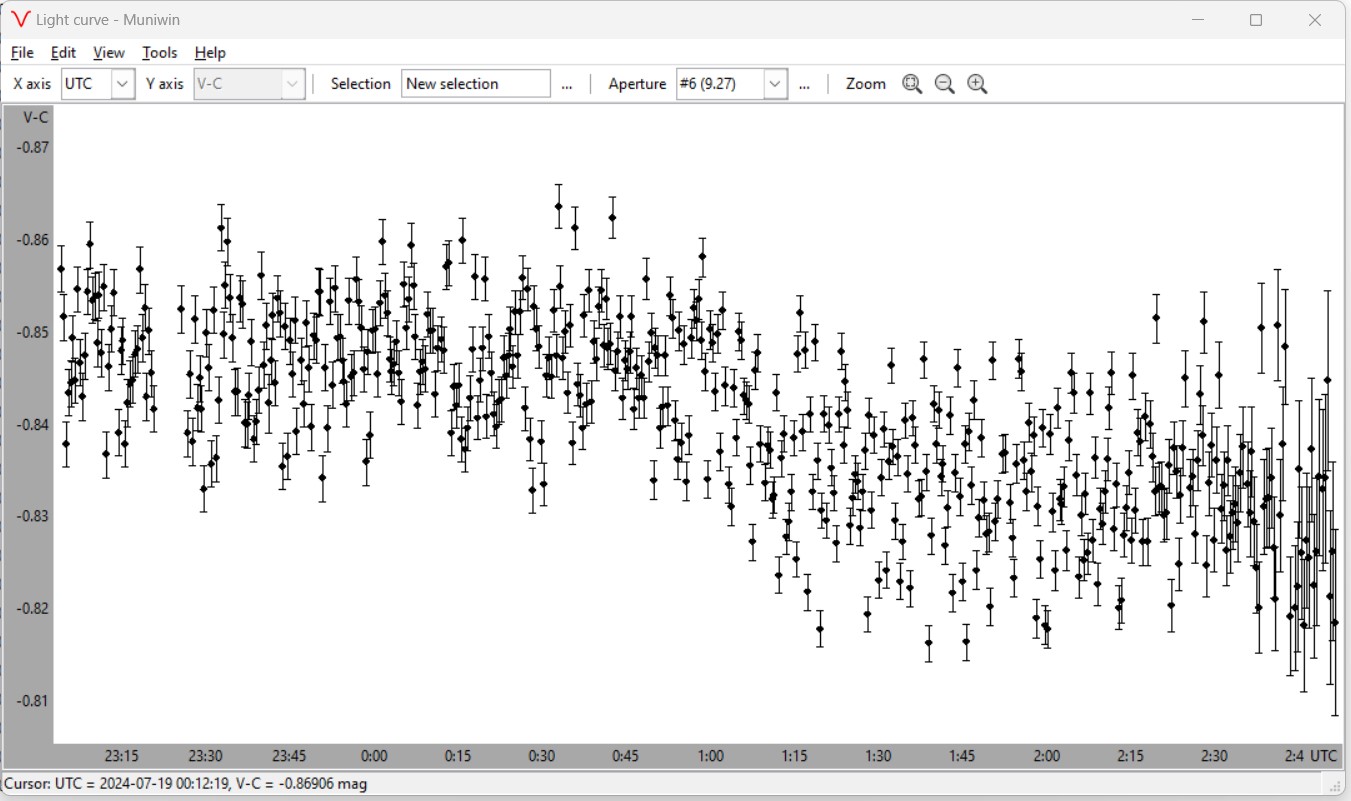This screenshot has width=1351, height=801.
Task: Open the Tools menu
Action: point(159,53)
